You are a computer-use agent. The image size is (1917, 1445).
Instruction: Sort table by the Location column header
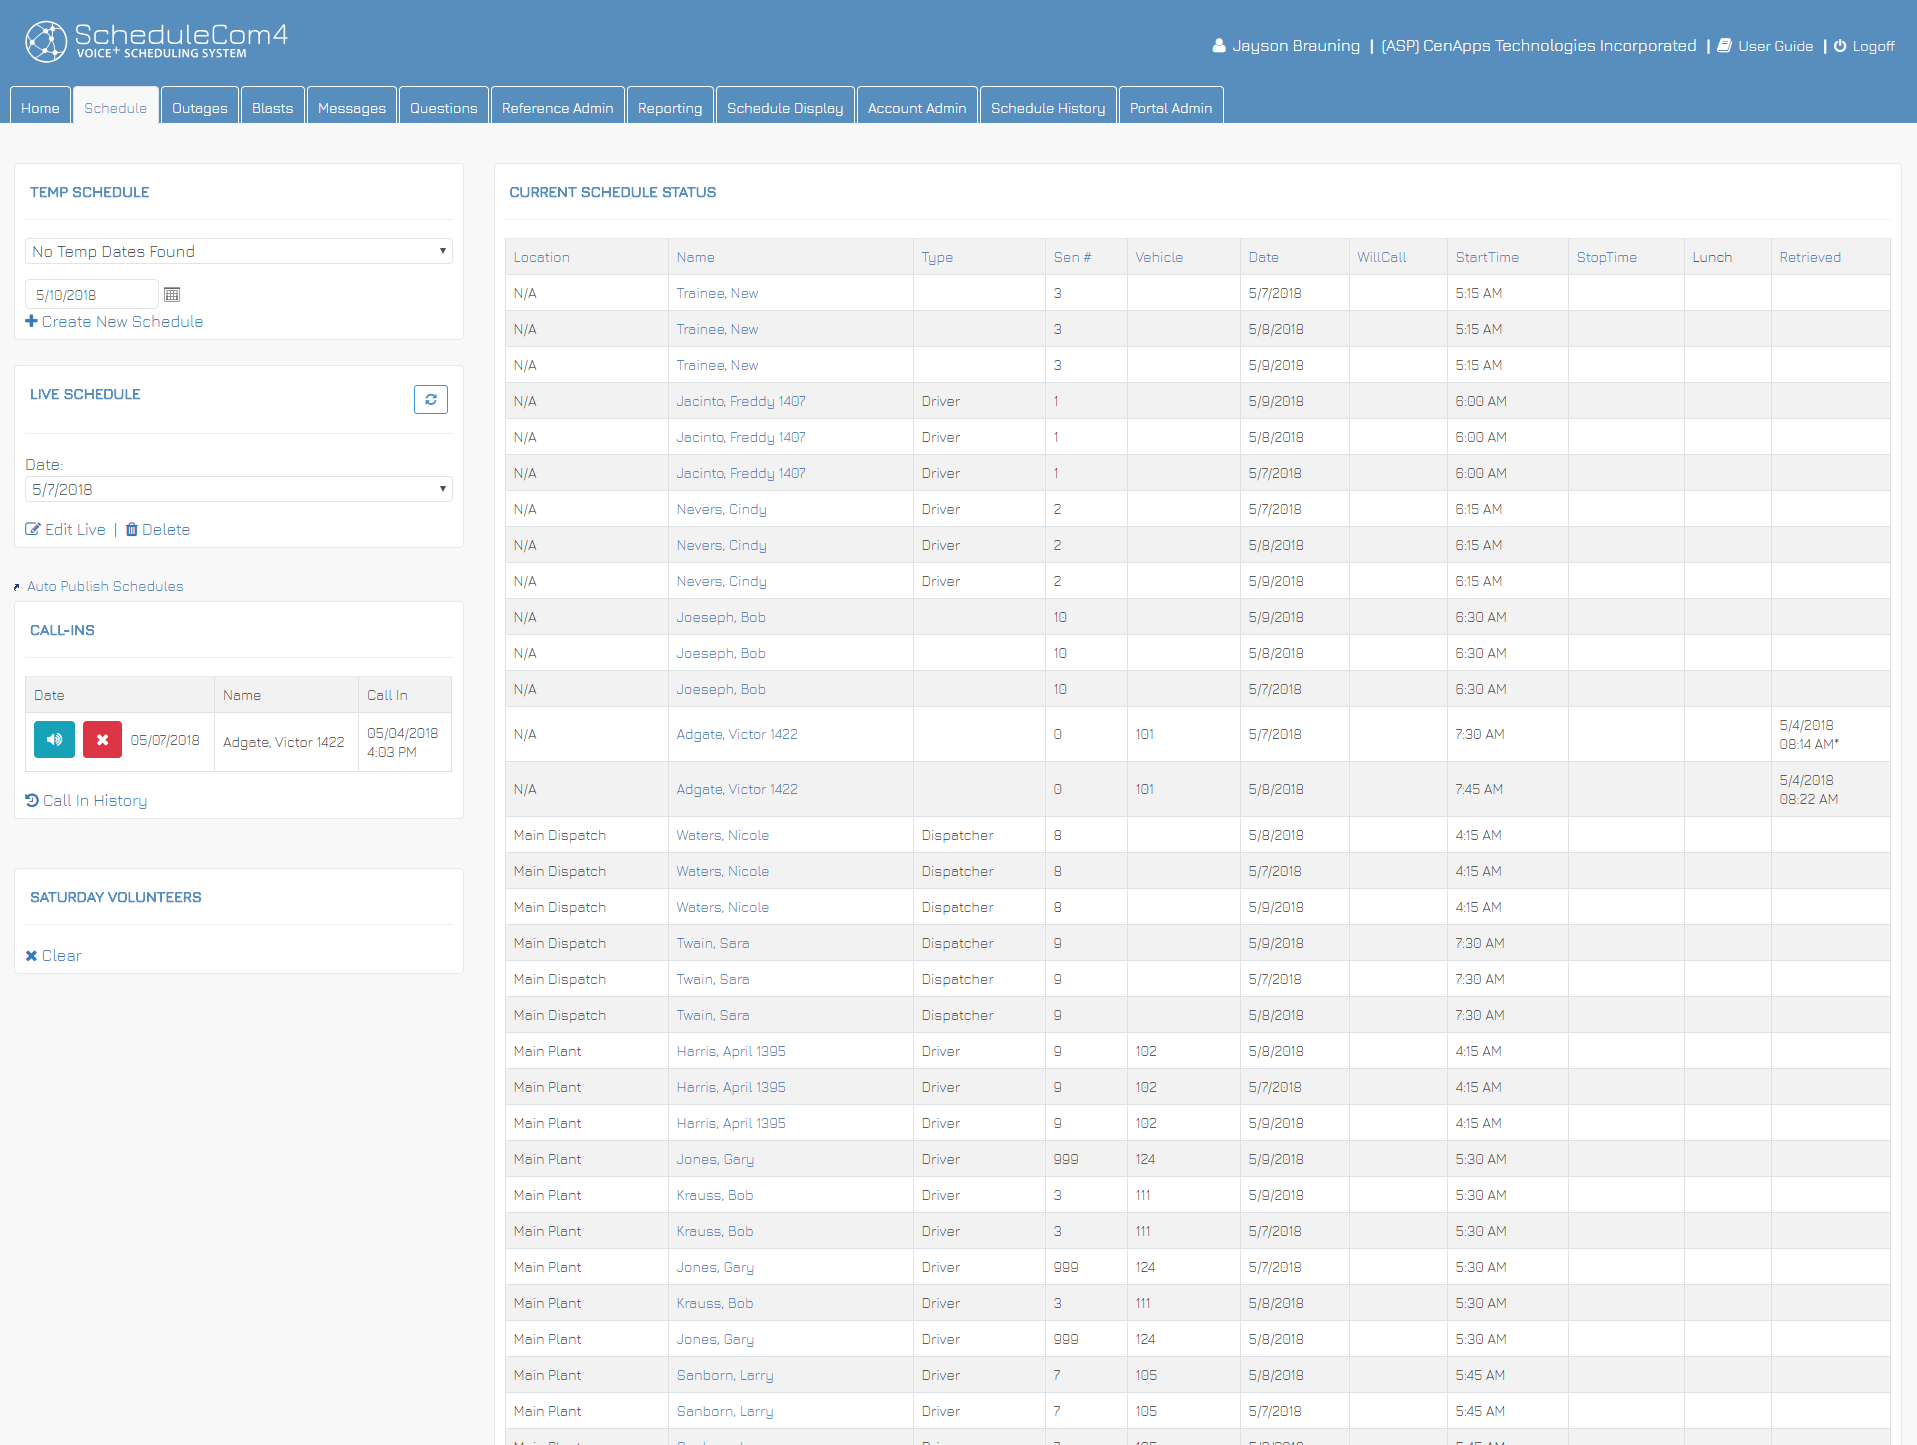click(542, 257)
